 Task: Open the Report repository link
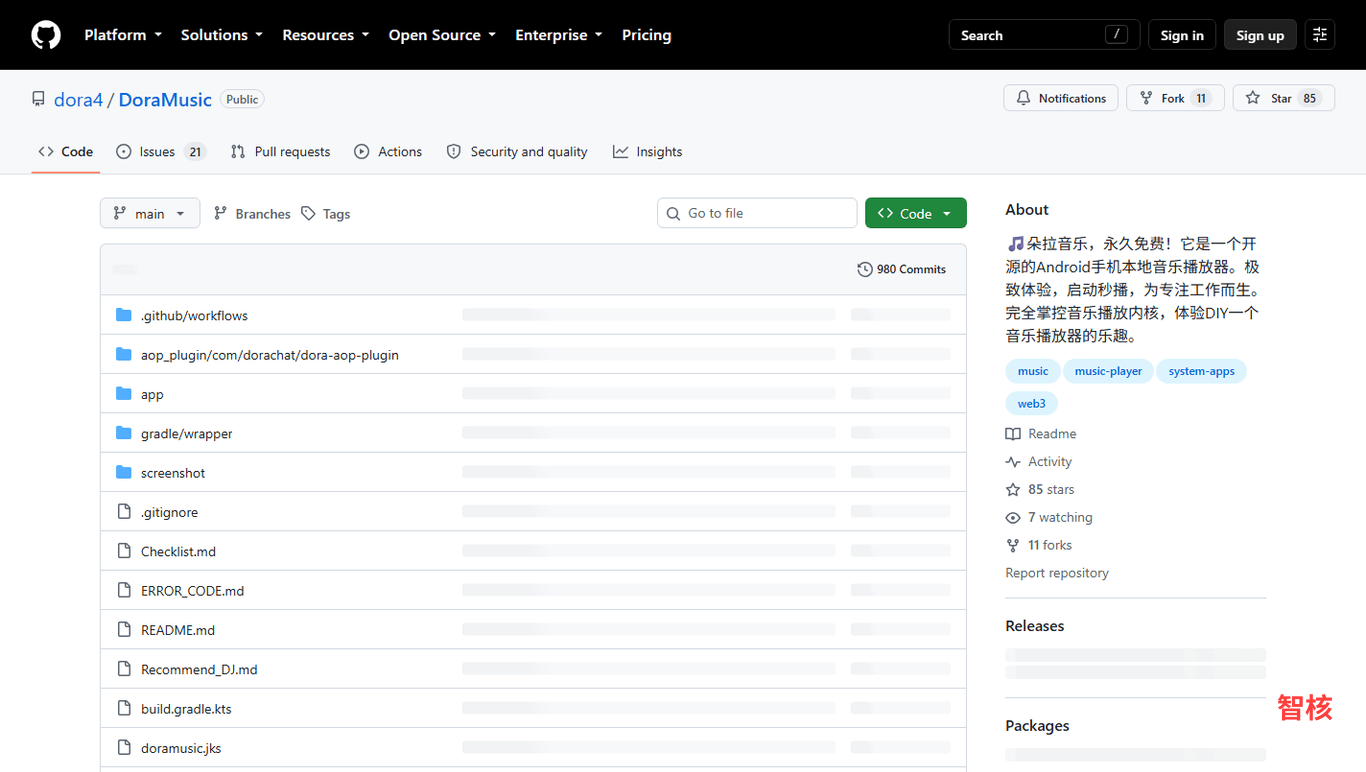pos(1057,573)
